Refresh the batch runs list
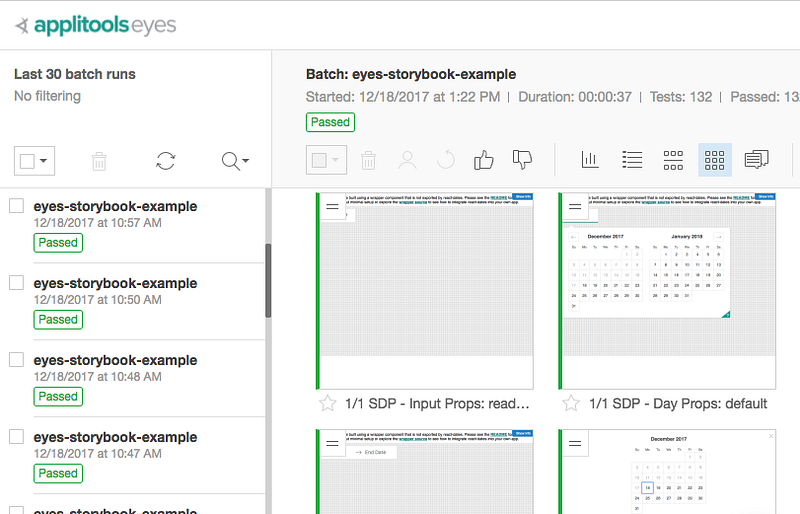The width and height of the screenshot is (800, 514). (x=166, y=161)
